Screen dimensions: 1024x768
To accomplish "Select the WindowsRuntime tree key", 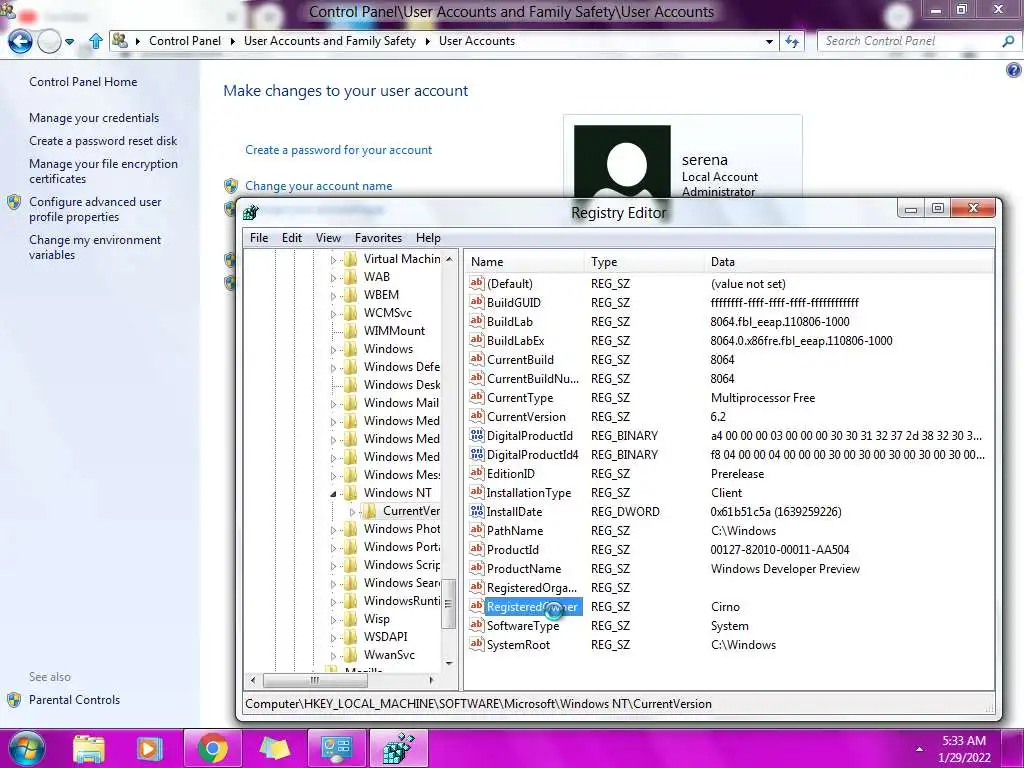I will point(402,600).
